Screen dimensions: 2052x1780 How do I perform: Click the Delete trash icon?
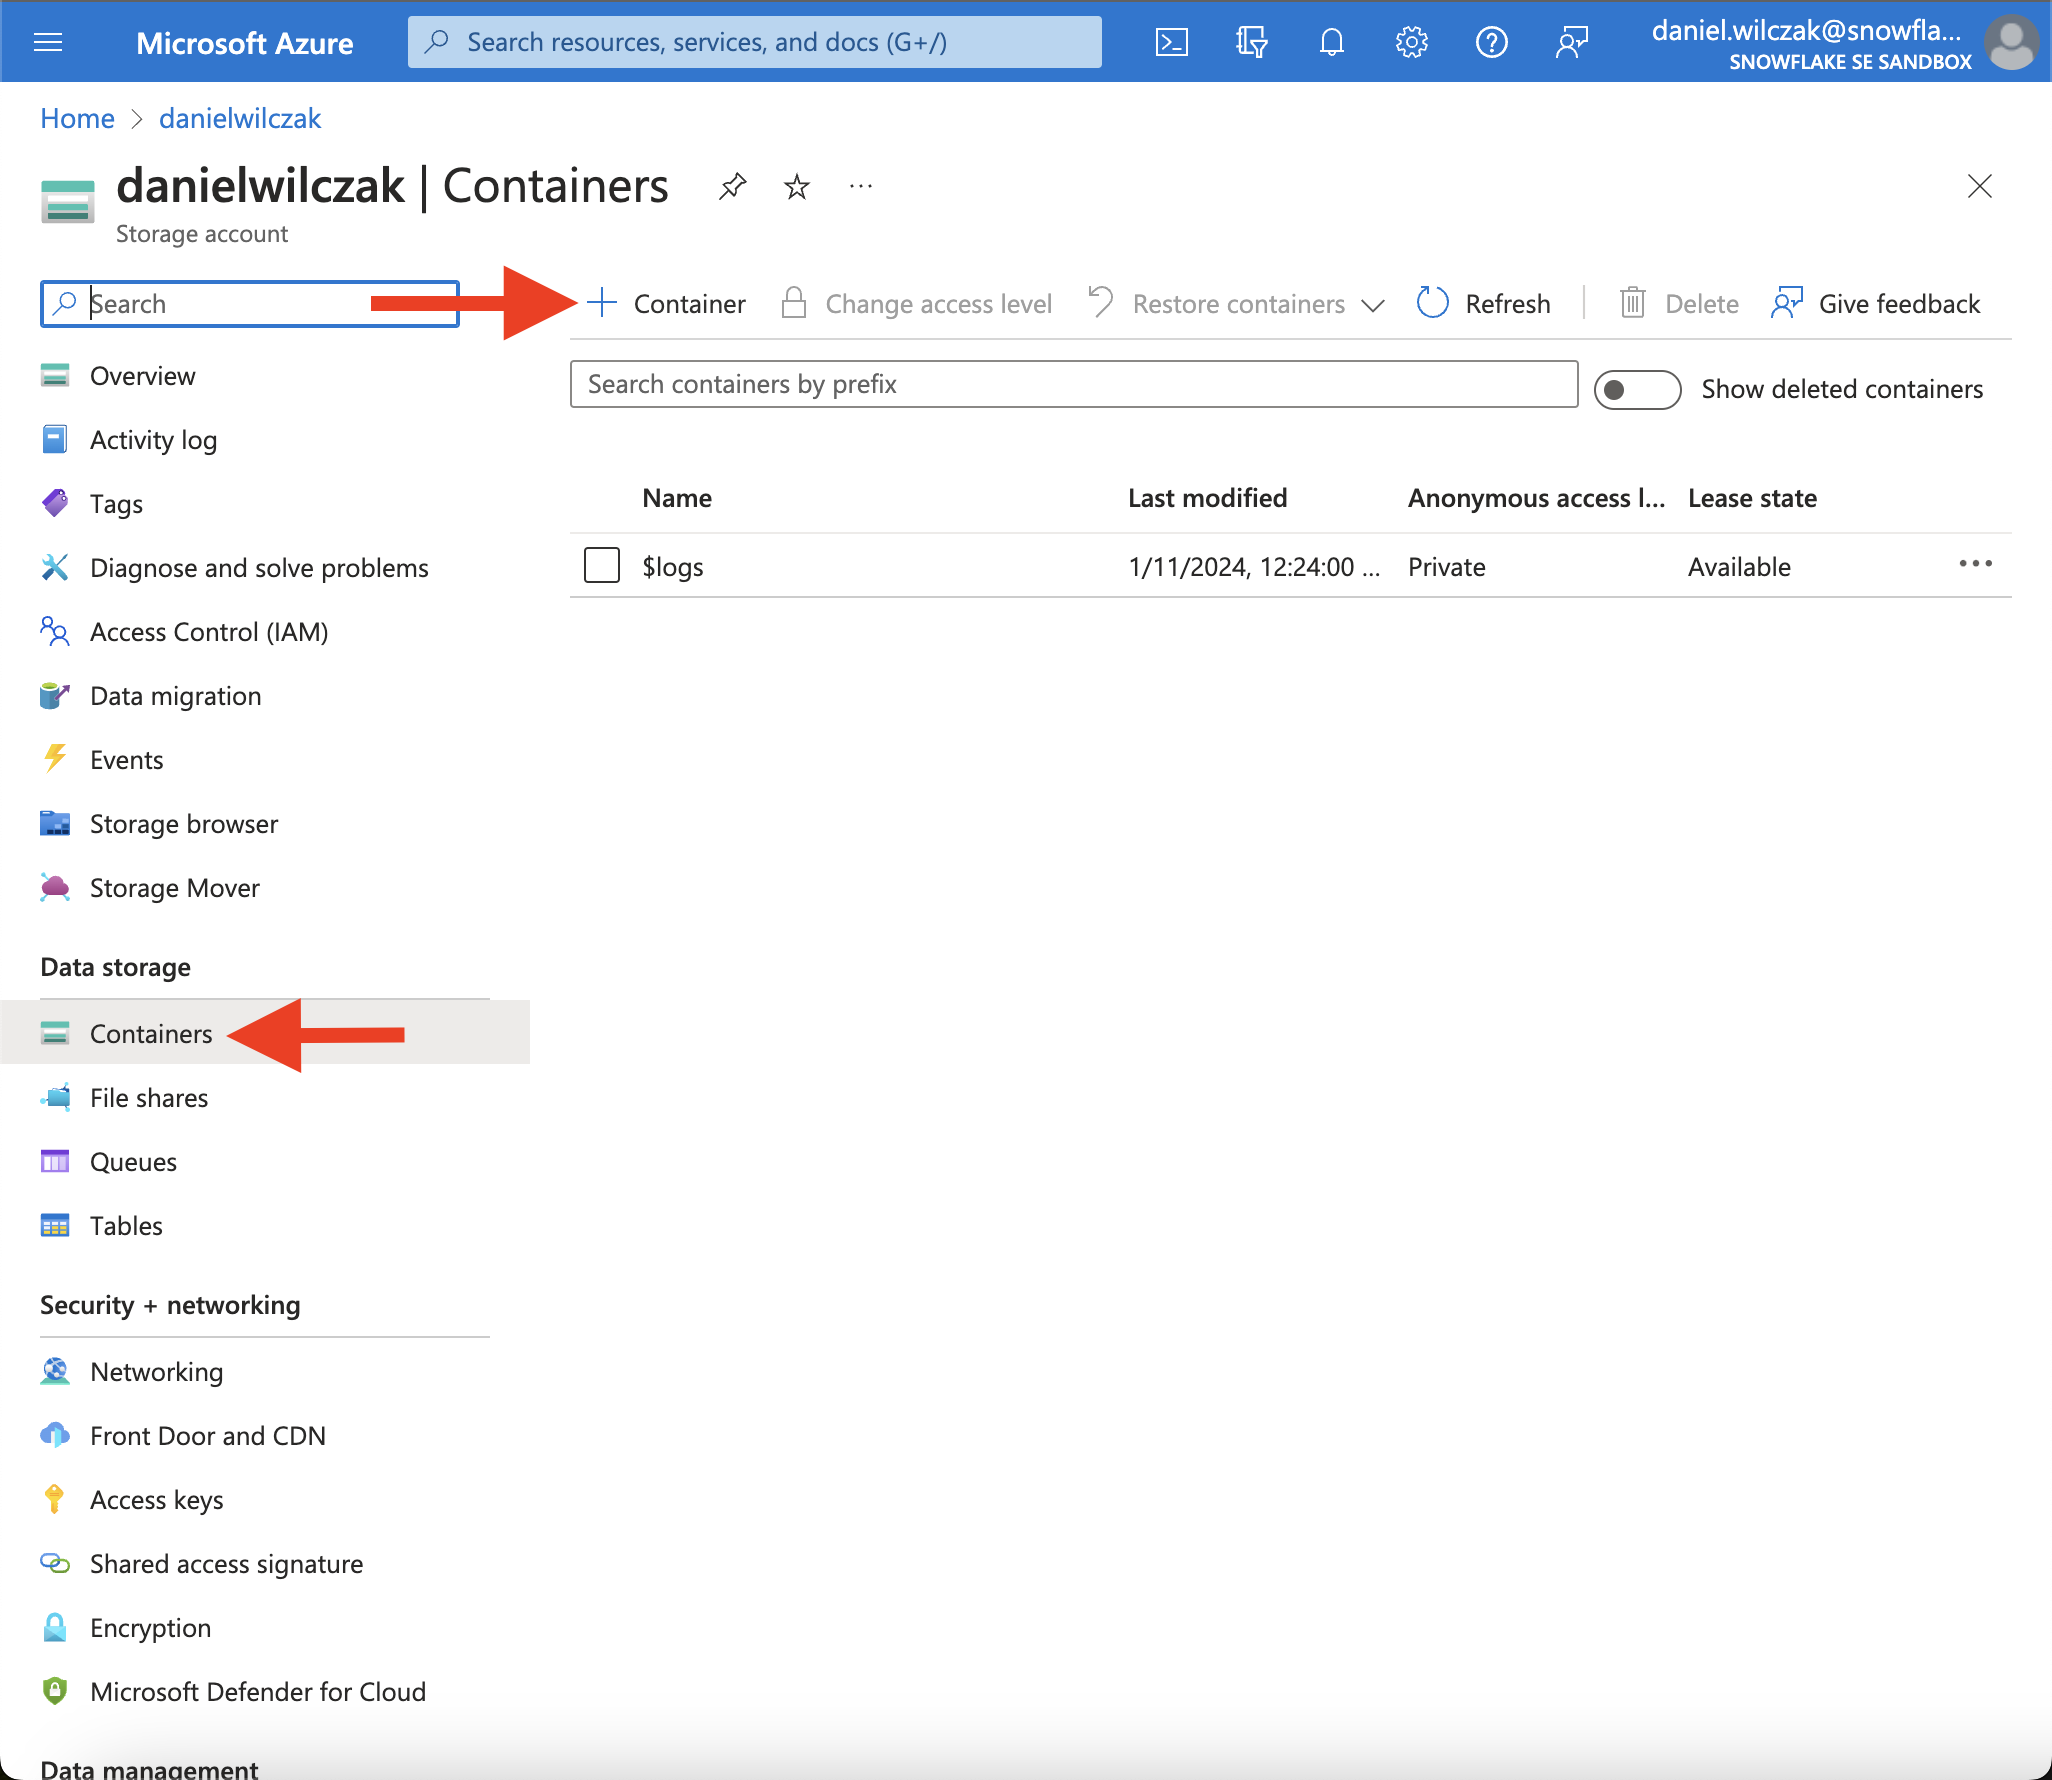click(x=1633, y=303)
